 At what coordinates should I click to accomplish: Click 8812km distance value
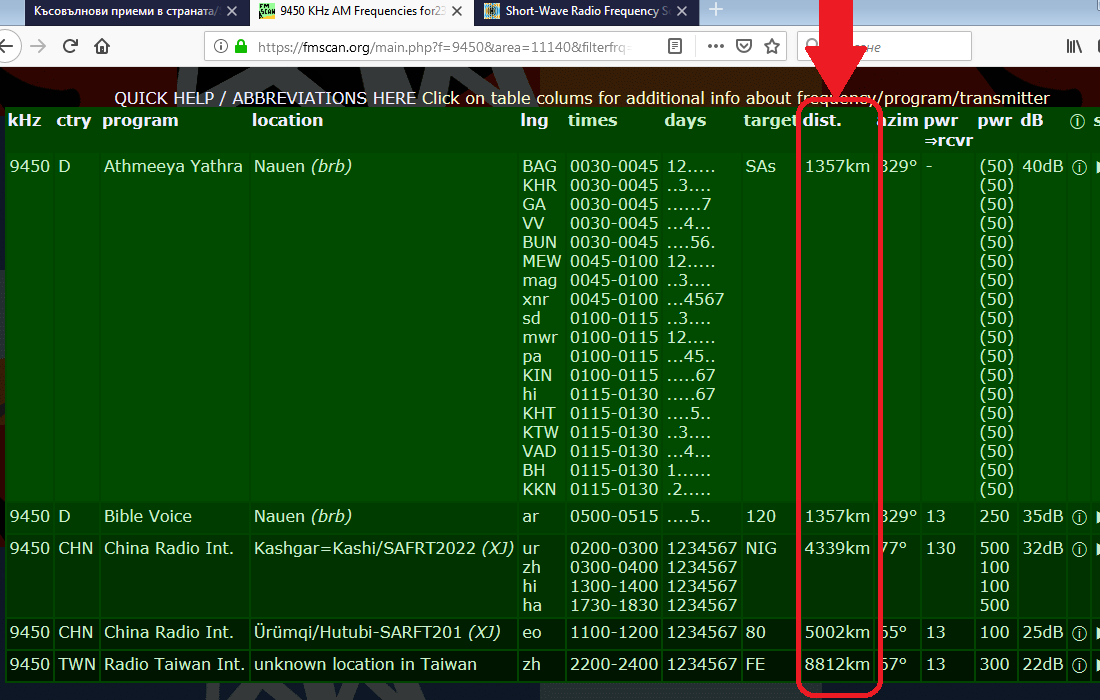click(837, 664)
